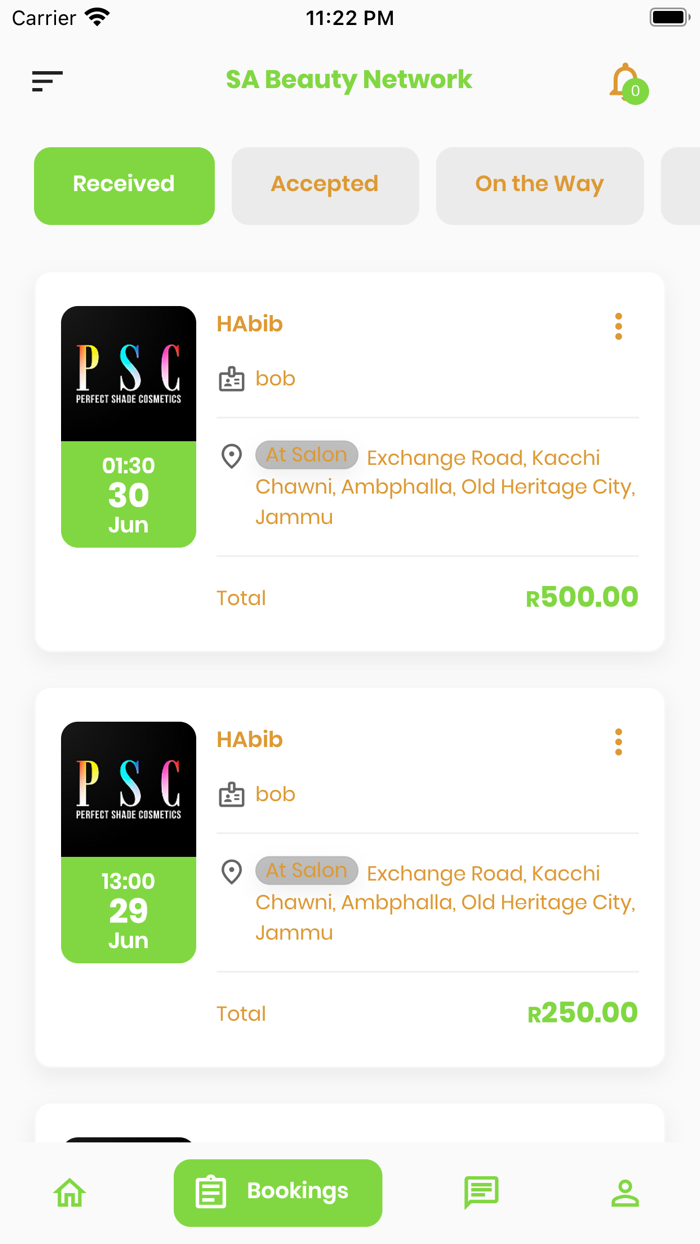Tap the home icon in bottom navigation
Viewport: 700px width, 1244px height.
(x=69, y=1192)
